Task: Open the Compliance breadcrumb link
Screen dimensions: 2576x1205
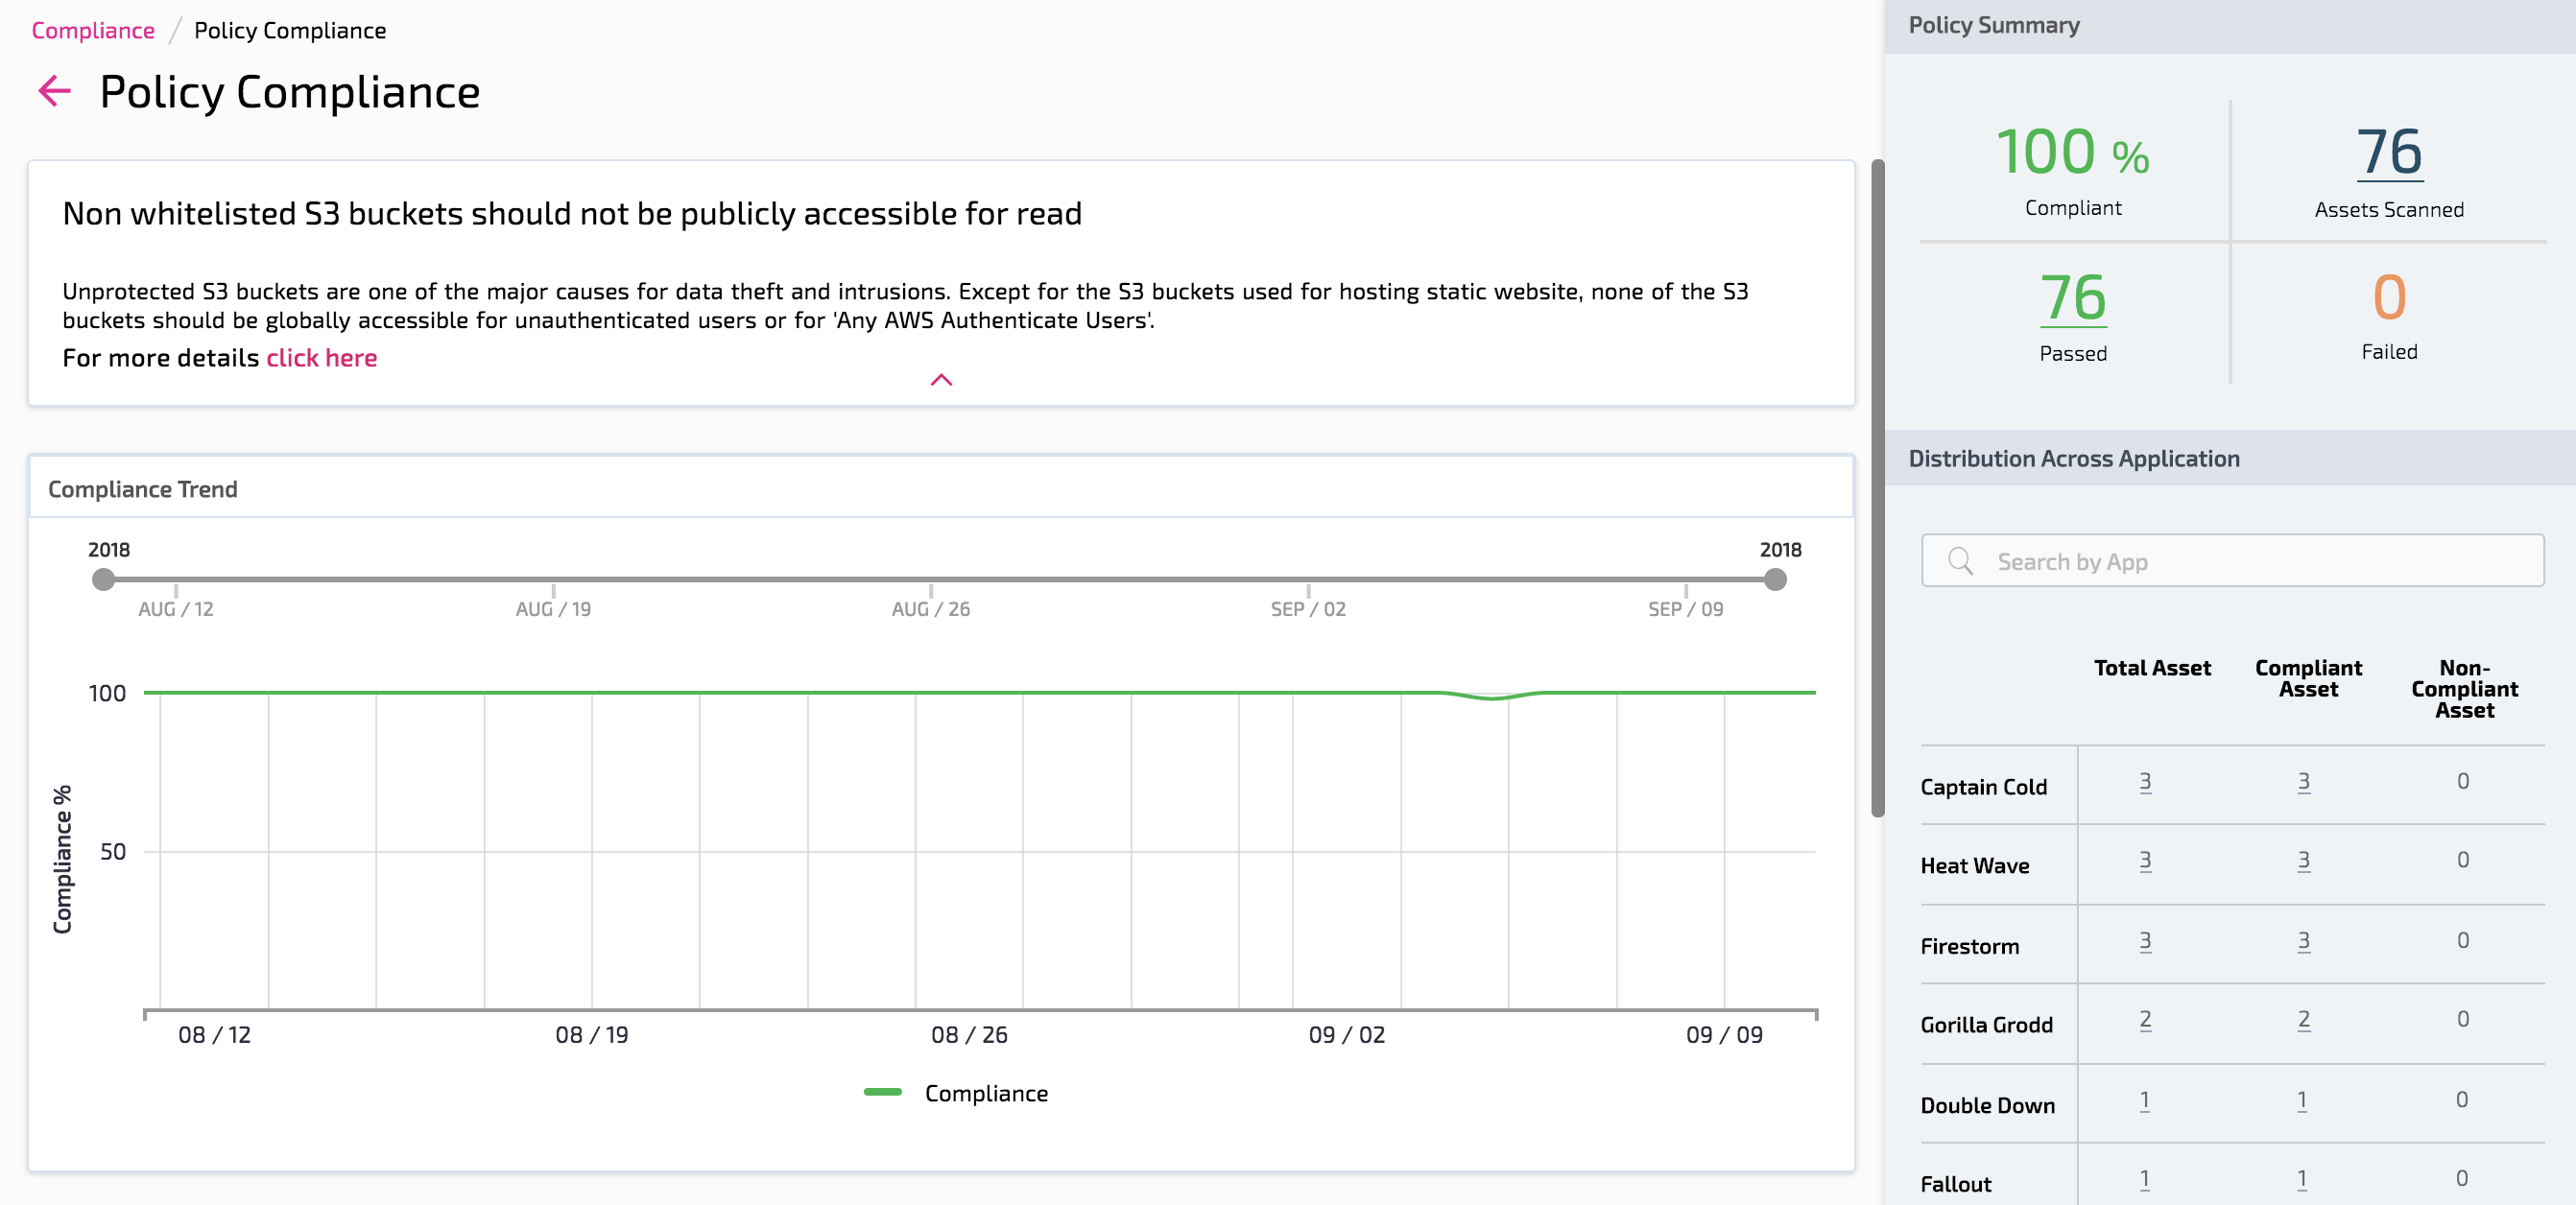Action: [93, 30]
